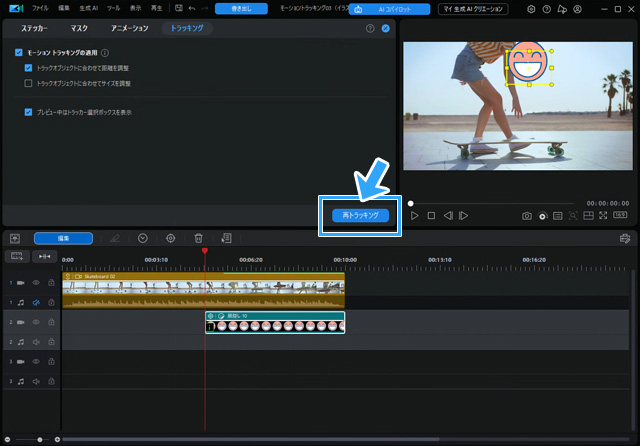
Task: Click the 書き出し export button
Action: click(x=241, y=9)
